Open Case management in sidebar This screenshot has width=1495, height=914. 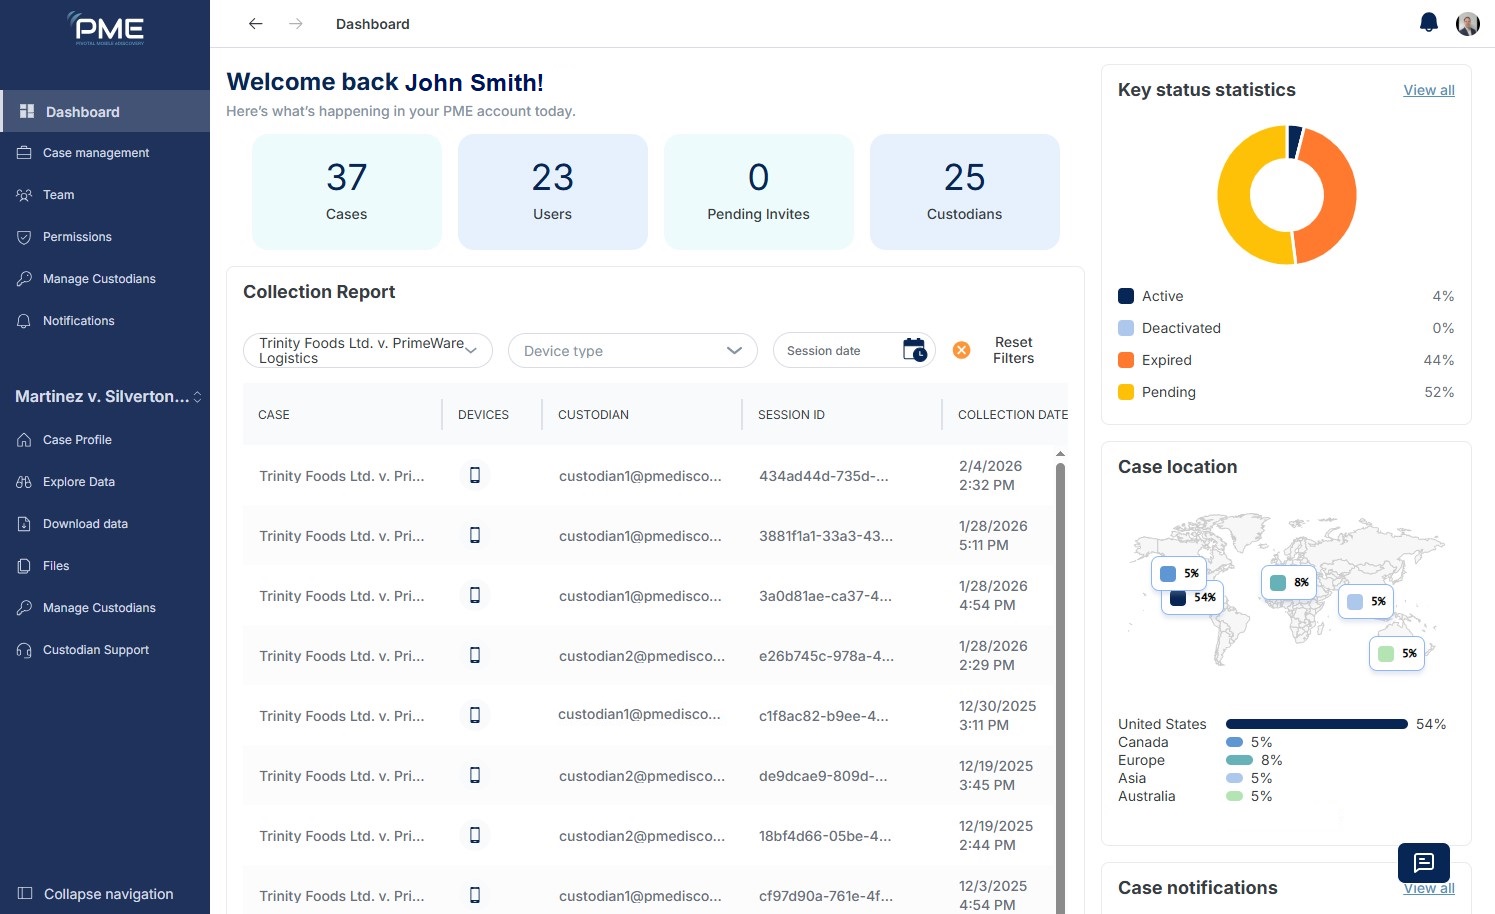tap(95, 153)
